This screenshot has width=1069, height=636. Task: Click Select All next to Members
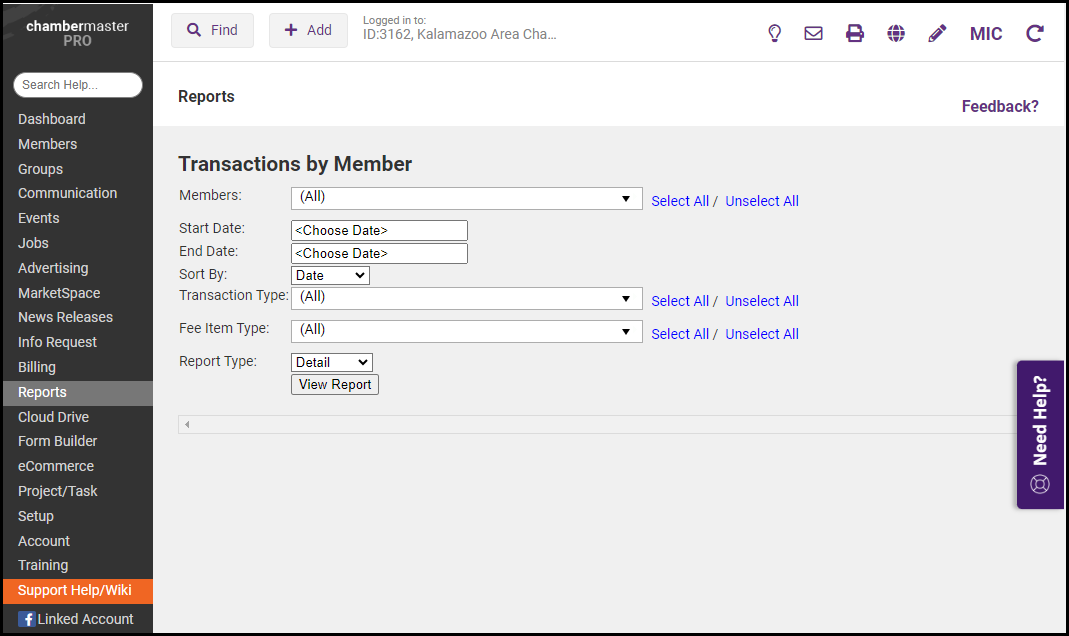click(x=679, y=201)
